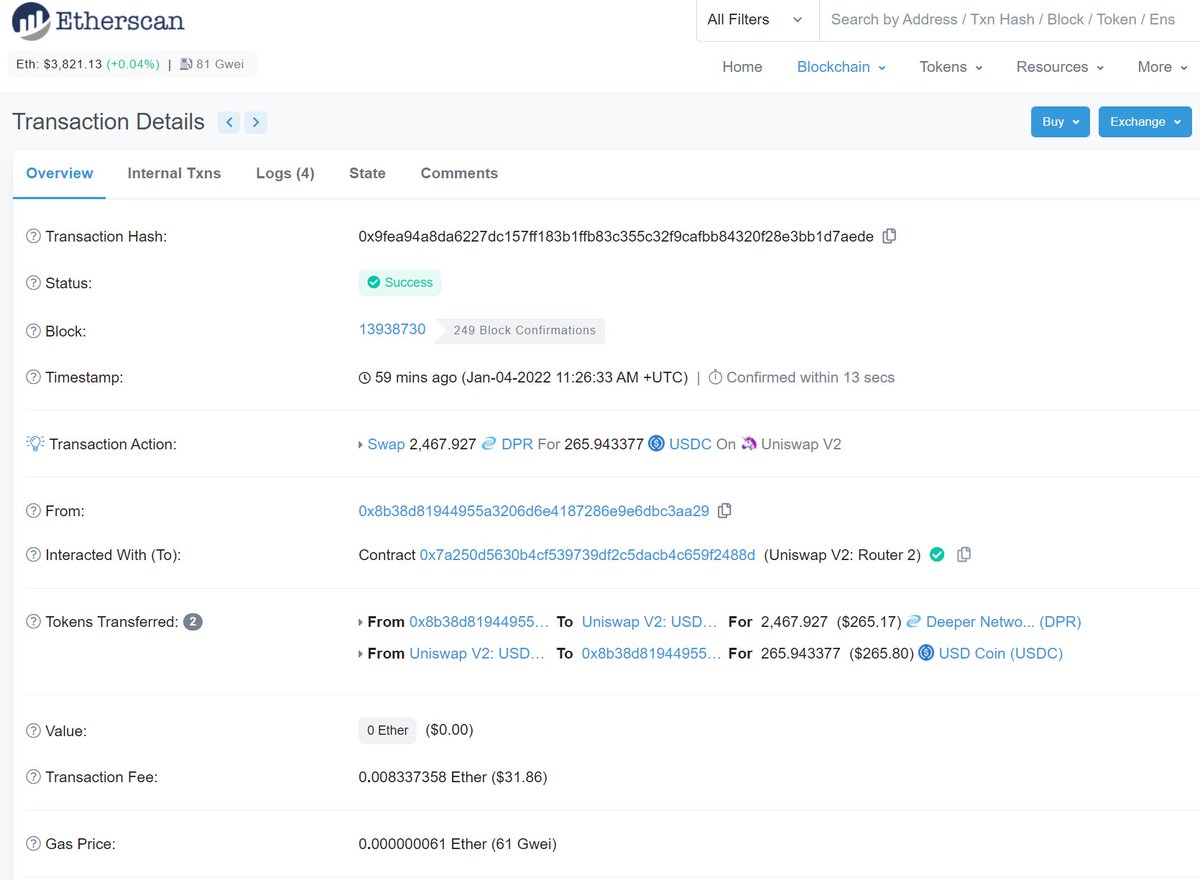Click the Uniswap unicorn icon
This screenshot has height=880, width=1200.
pyautogui.click(x=749, y=443)
